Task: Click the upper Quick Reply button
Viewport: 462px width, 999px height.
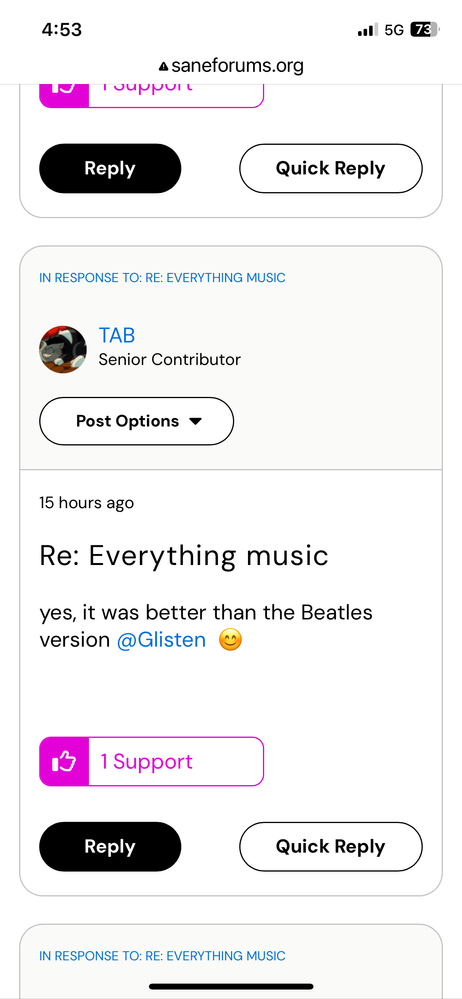Action: tap(331, 168)
